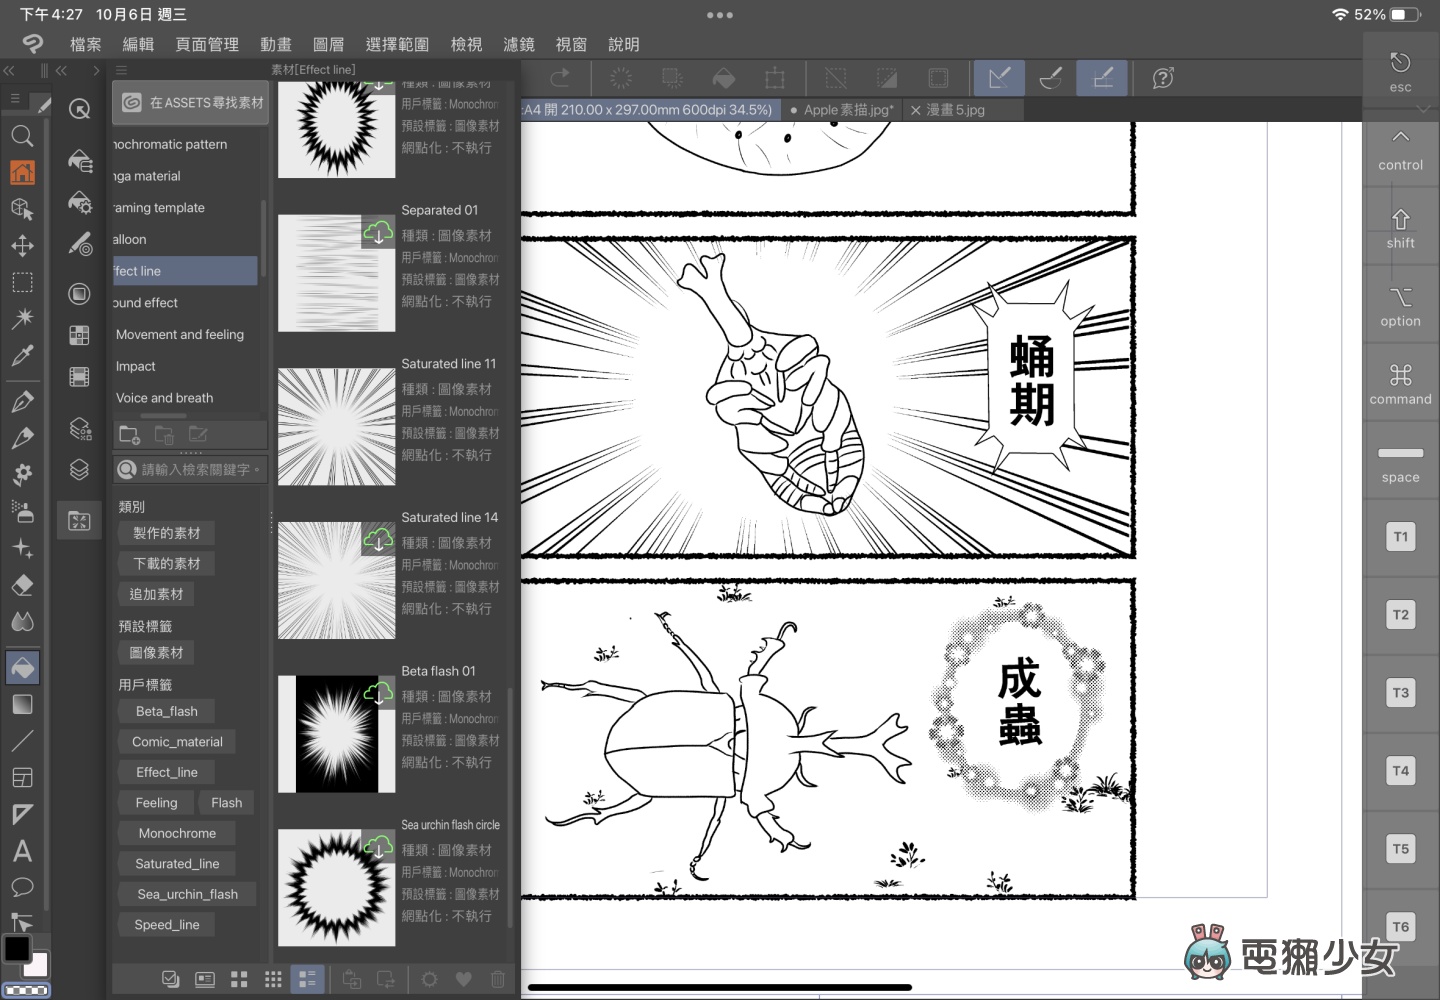Open the material palette hamburger menu

click(x=121, y=70)
